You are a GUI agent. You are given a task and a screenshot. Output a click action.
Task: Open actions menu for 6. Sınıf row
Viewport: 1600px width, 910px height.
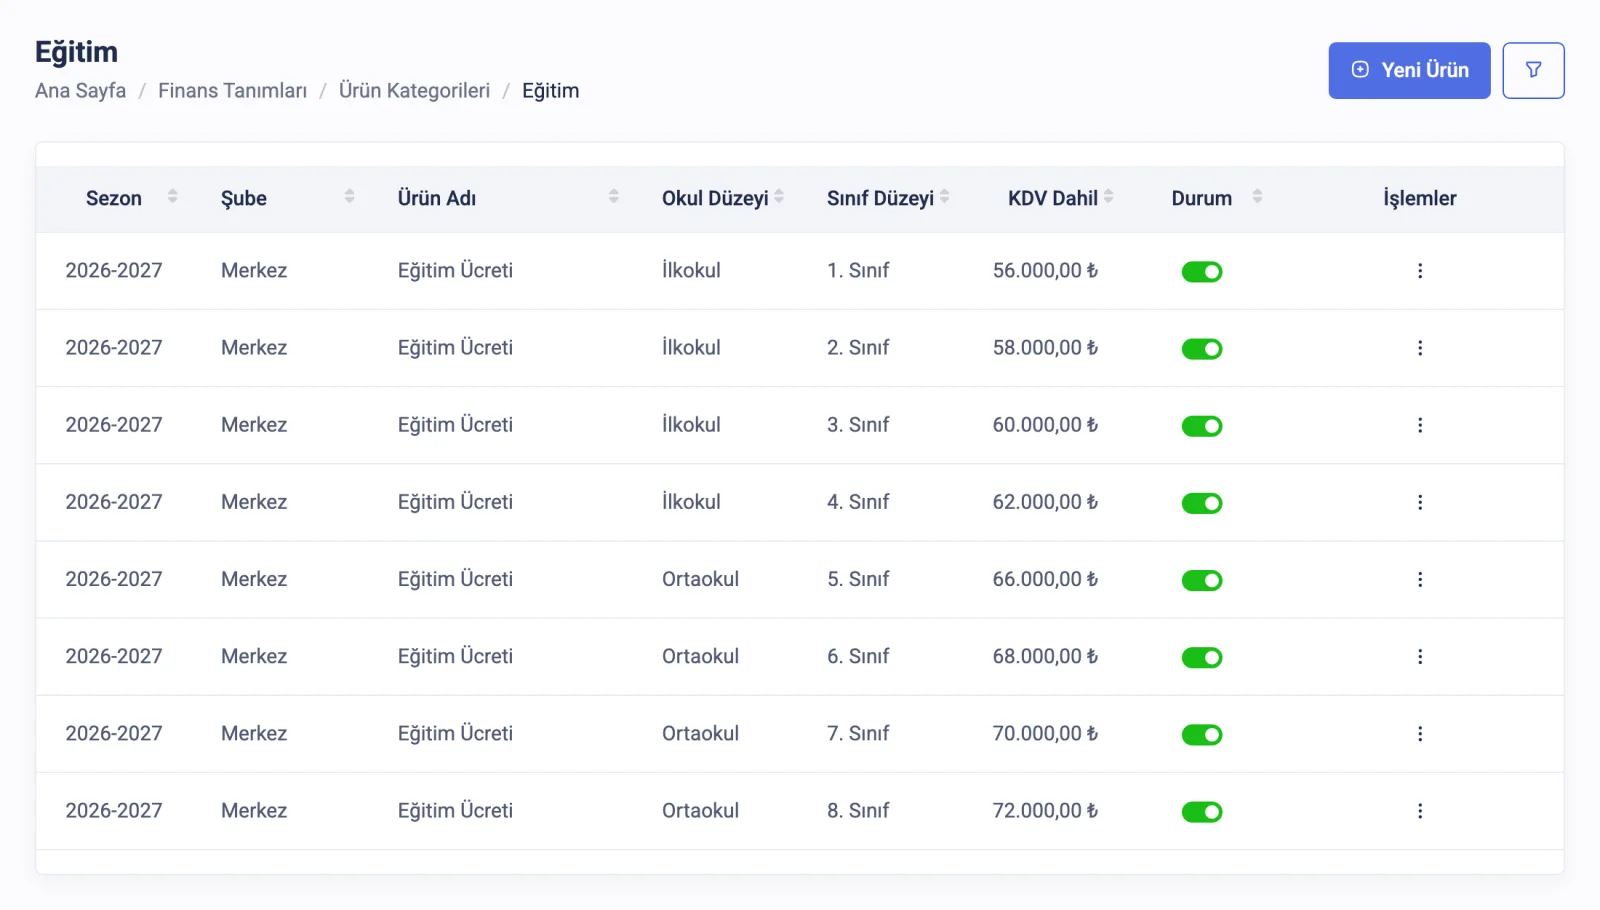point(1420,656)
